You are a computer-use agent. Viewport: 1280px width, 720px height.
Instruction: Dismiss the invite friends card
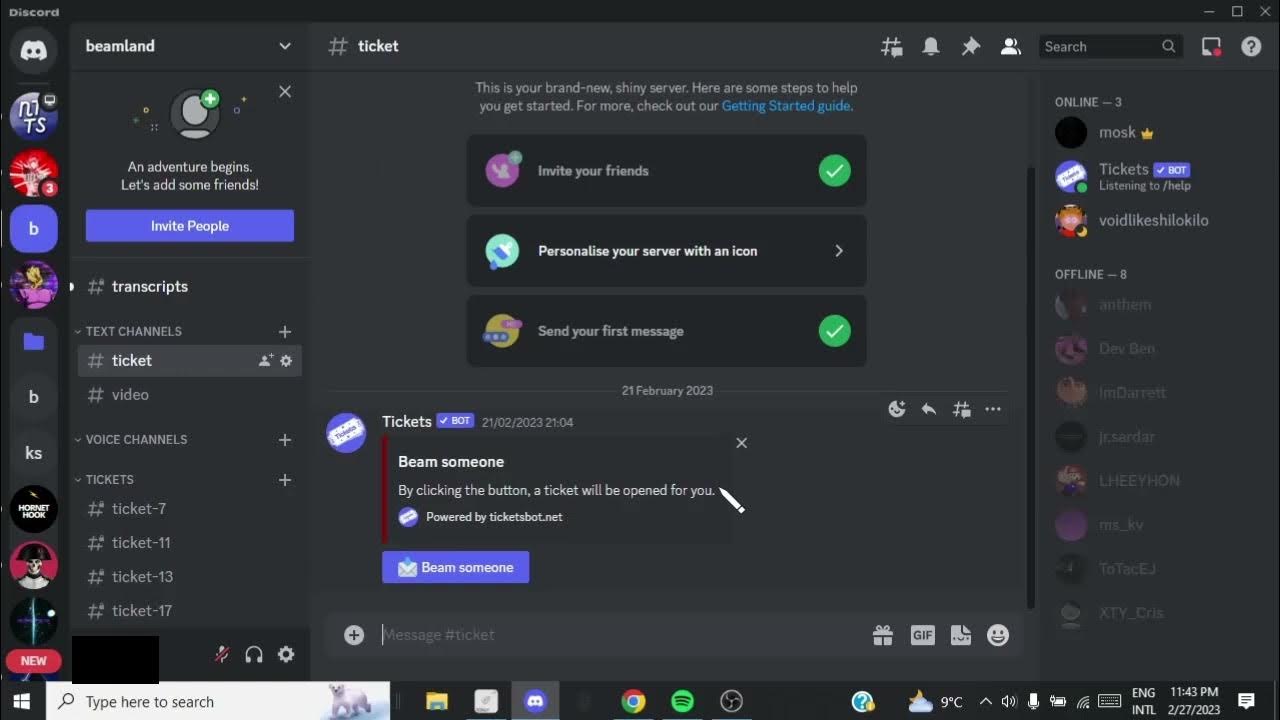tap(285, 92)
